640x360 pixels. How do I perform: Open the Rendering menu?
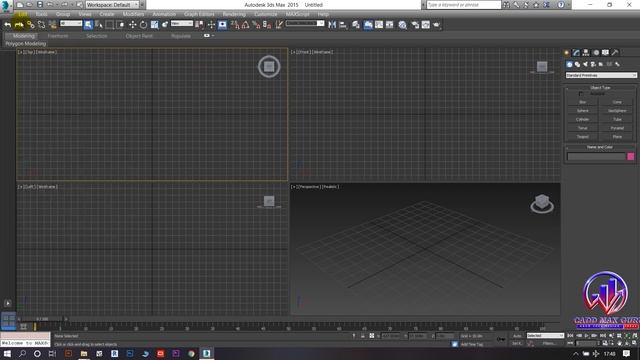[x=234, y=14]
